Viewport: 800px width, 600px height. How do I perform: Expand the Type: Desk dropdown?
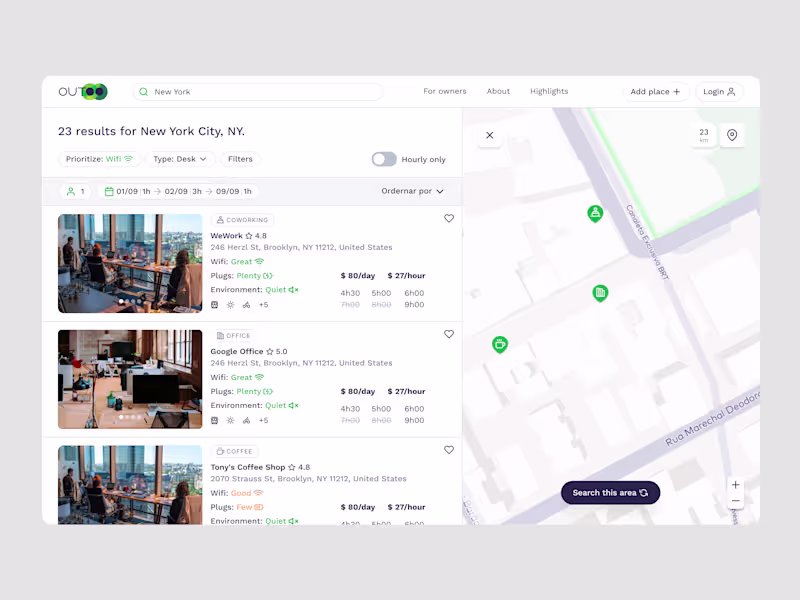[x=180, y=159]
